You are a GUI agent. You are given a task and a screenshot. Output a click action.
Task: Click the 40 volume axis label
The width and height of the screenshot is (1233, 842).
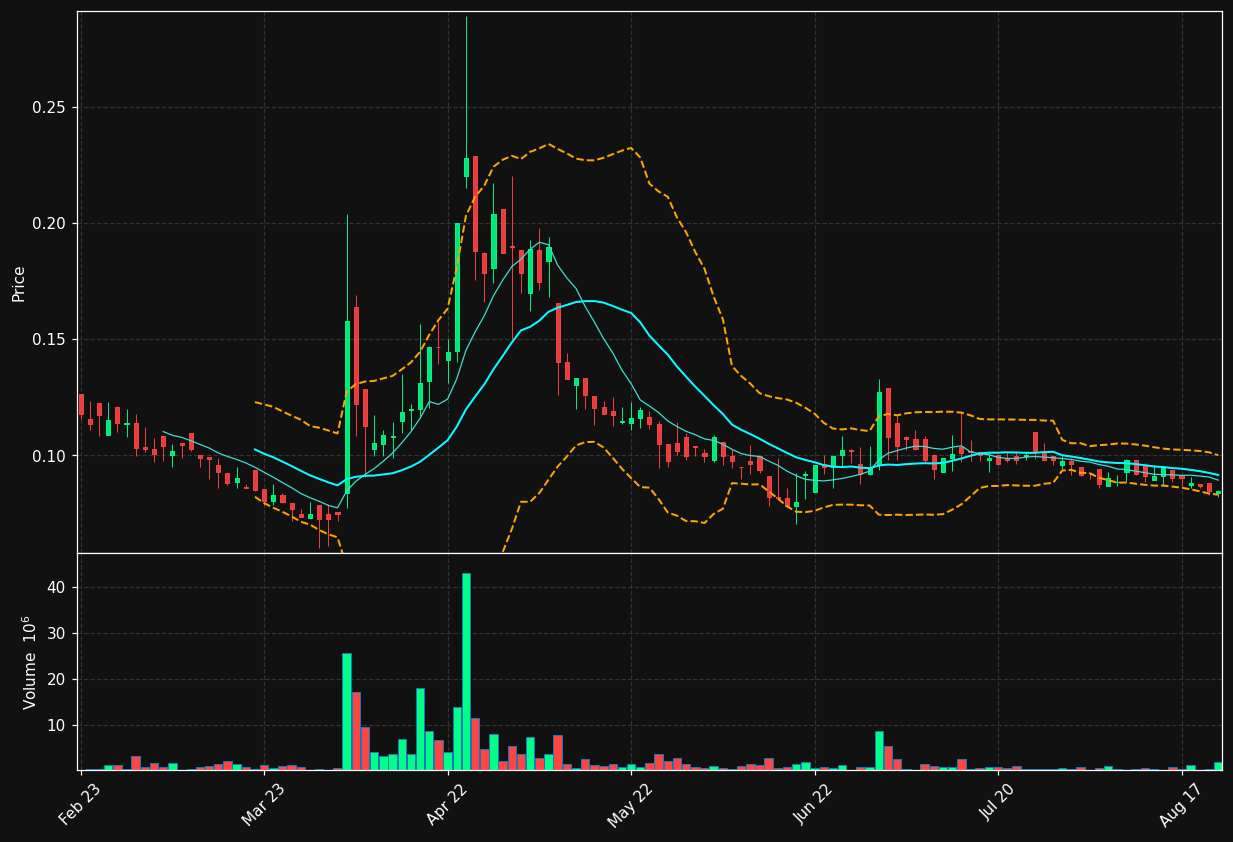(57, 588)
